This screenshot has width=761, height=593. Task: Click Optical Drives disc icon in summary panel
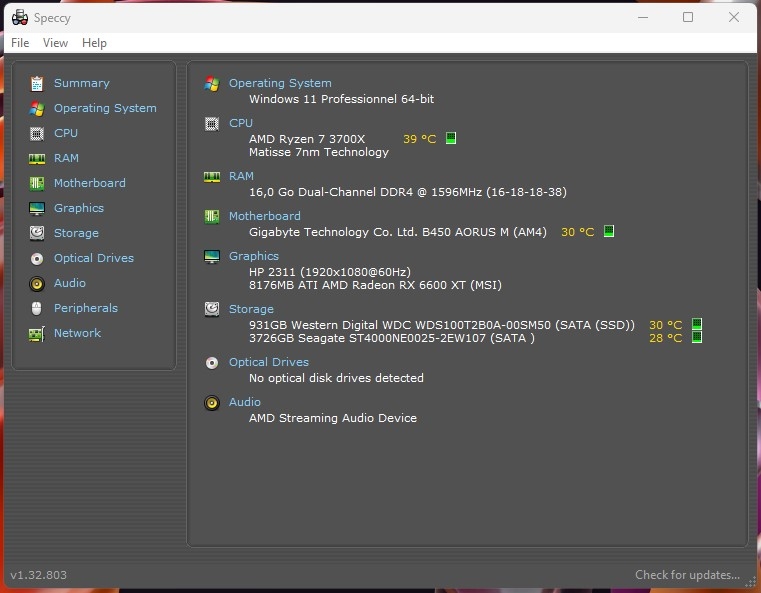pyautogui.click(x=212, y=363)
